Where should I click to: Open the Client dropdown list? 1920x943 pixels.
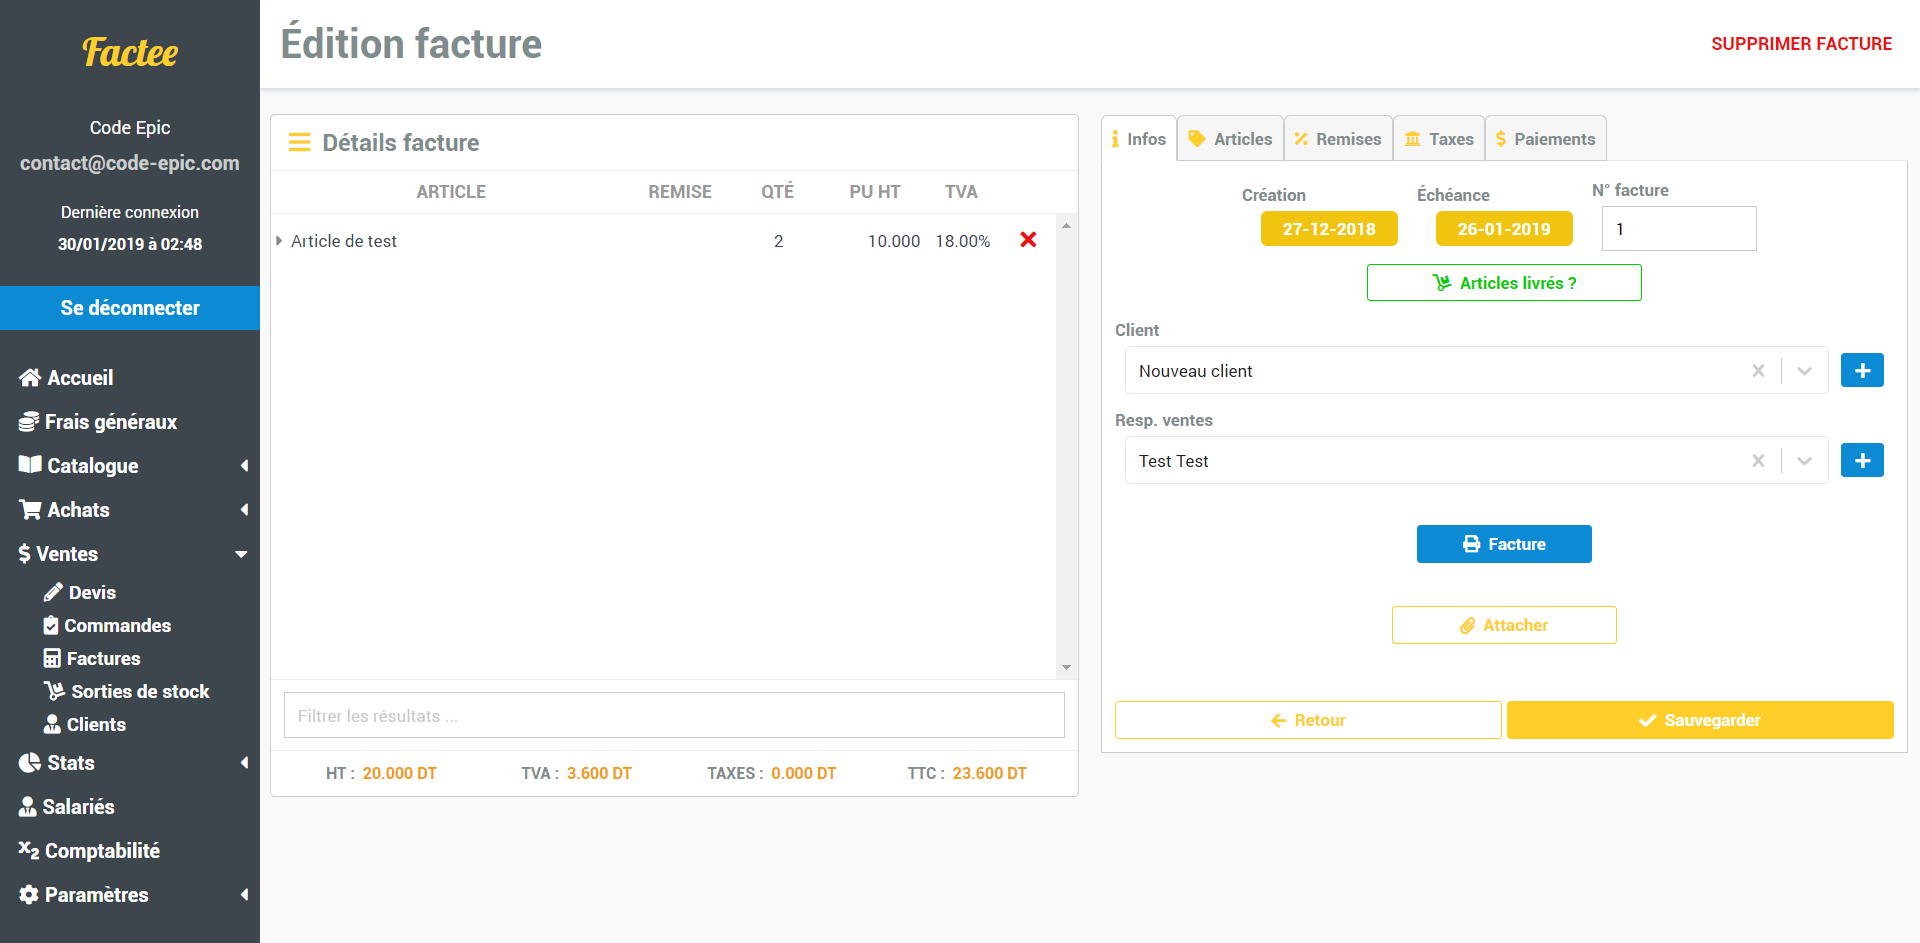pos(1804,371)
